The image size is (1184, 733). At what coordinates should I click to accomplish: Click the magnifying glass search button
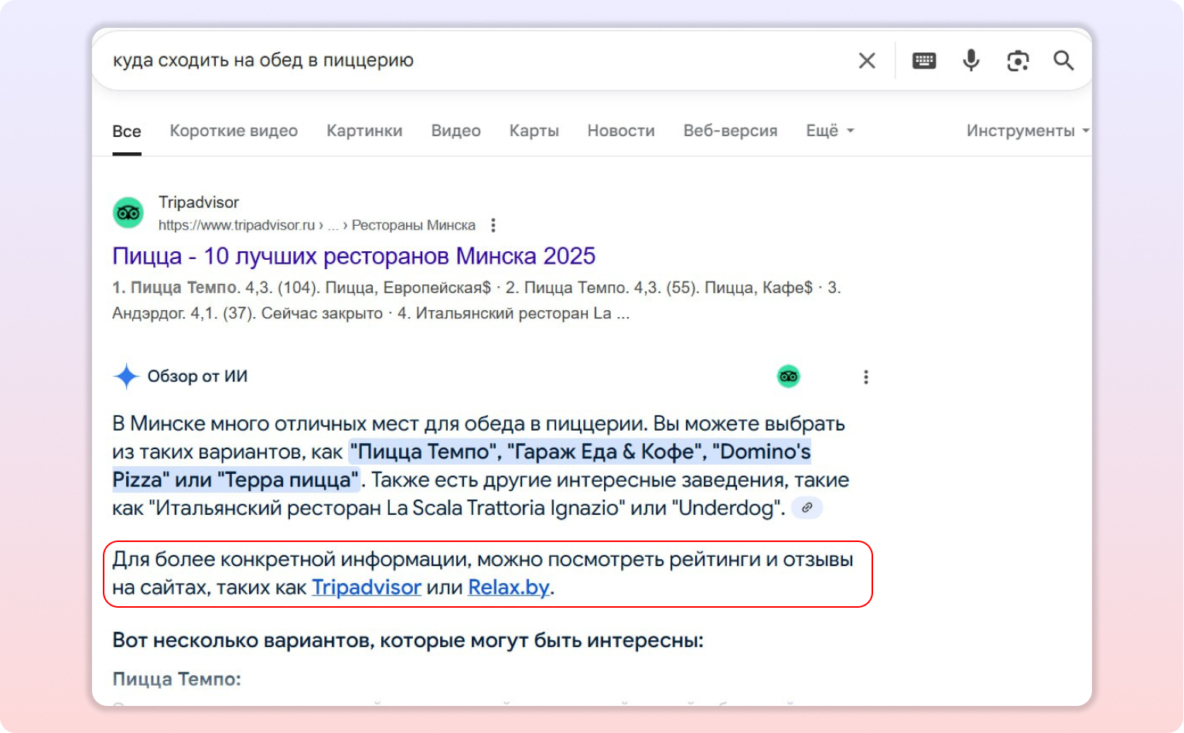pyautogui.click(x=1063, y=61)
